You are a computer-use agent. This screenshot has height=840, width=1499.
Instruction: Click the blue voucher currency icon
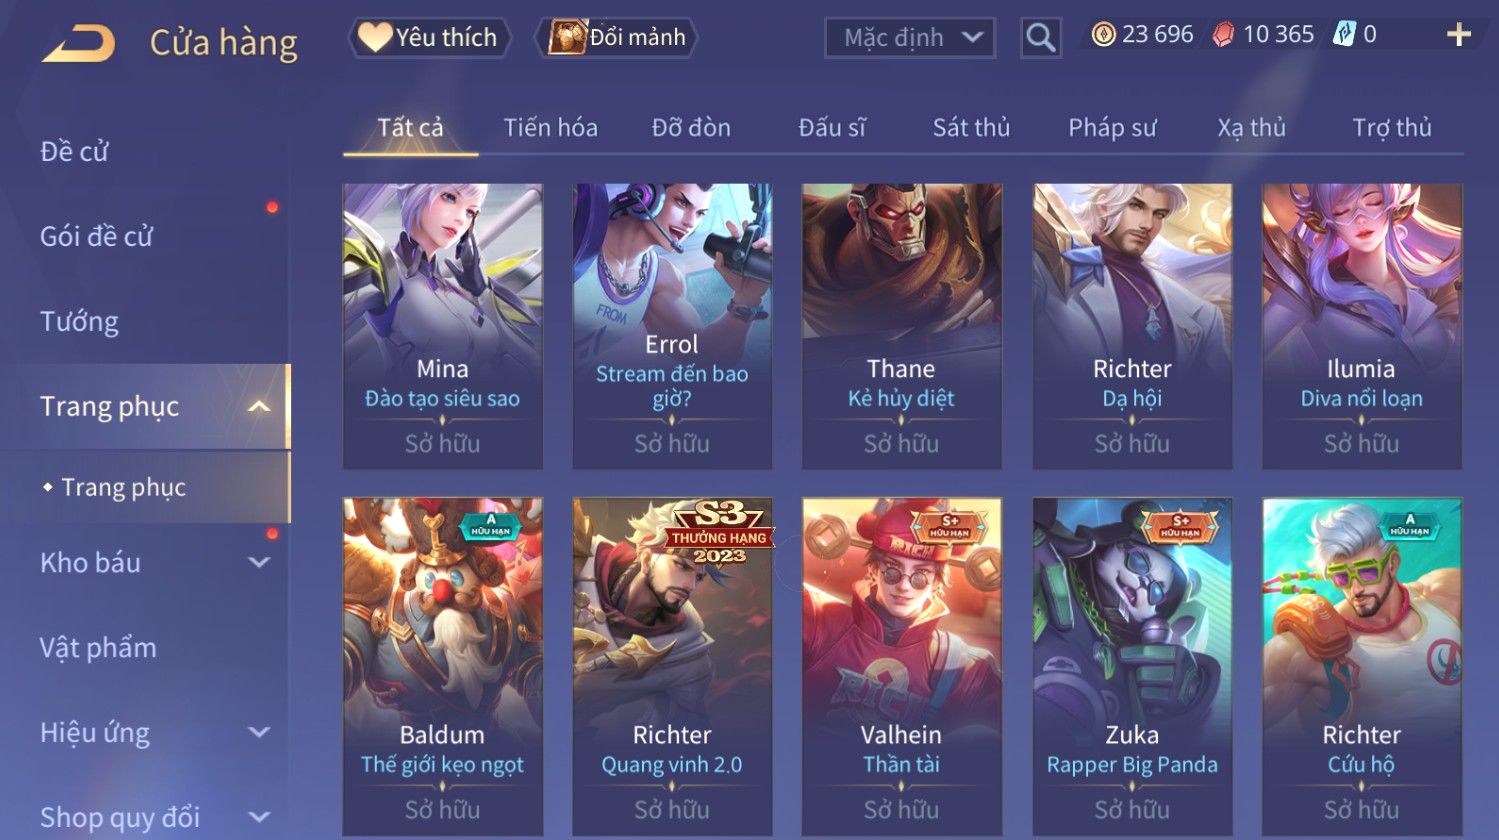(x=1345, y=35)
